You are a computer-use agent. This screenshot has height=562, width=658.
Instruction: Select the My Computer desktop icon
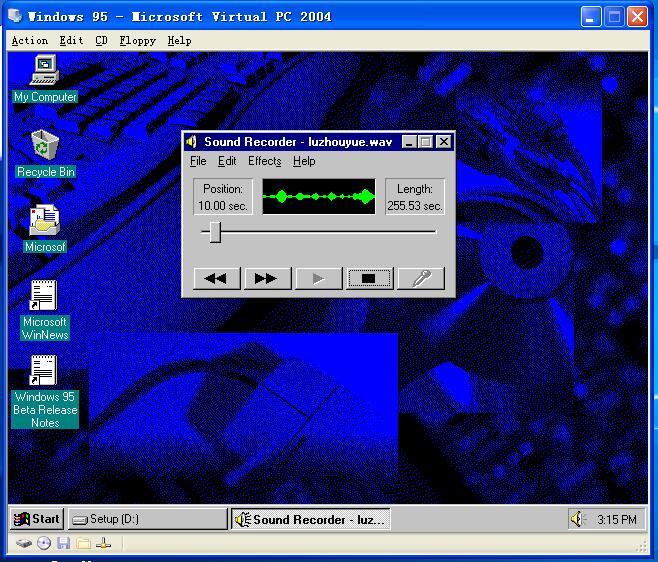click(x=45, y=79)
